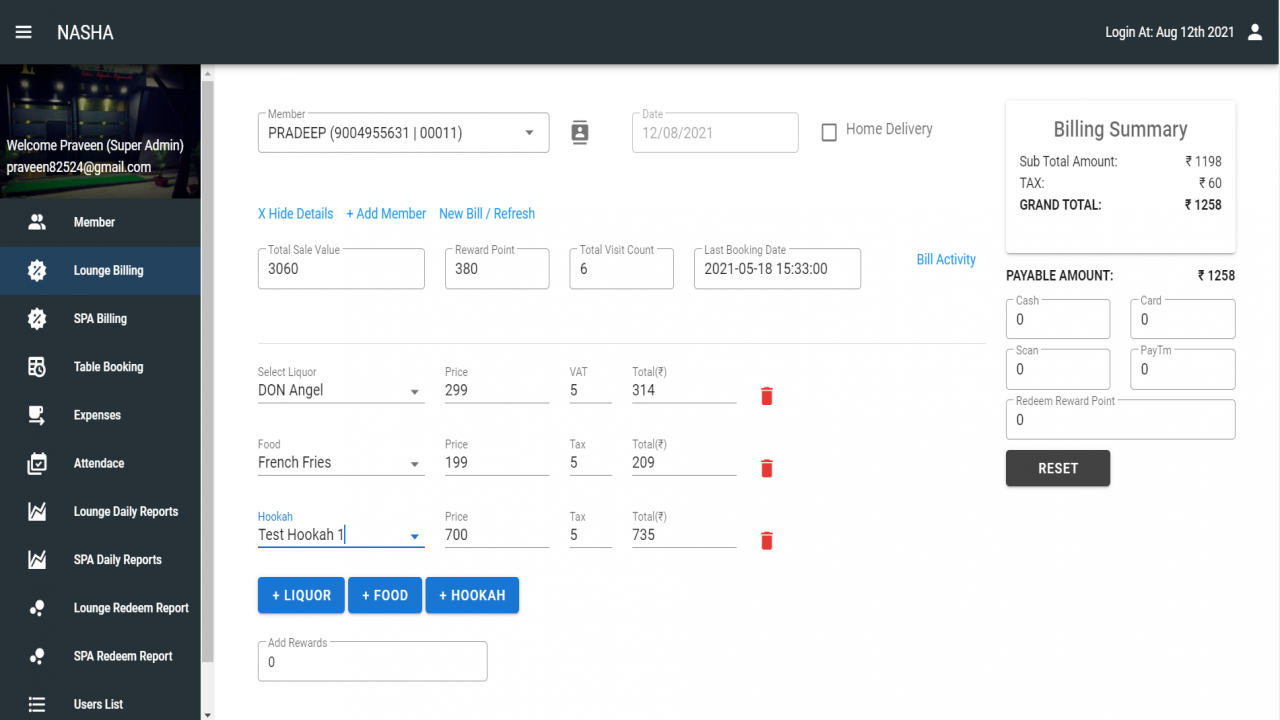Click the Reward Point field showing 380
This screenshot has height=720, width=1280.
pyautogui.click(x=497, y=268)
